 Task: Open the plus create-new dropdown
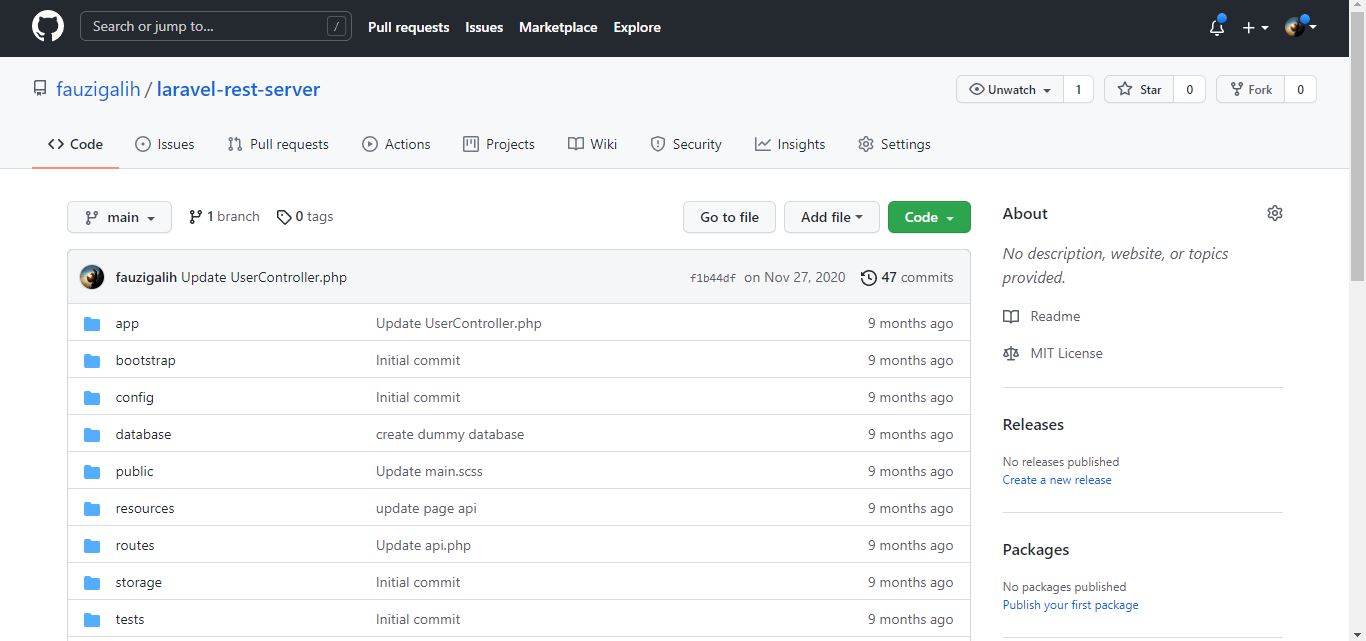tap(1255, 28)
